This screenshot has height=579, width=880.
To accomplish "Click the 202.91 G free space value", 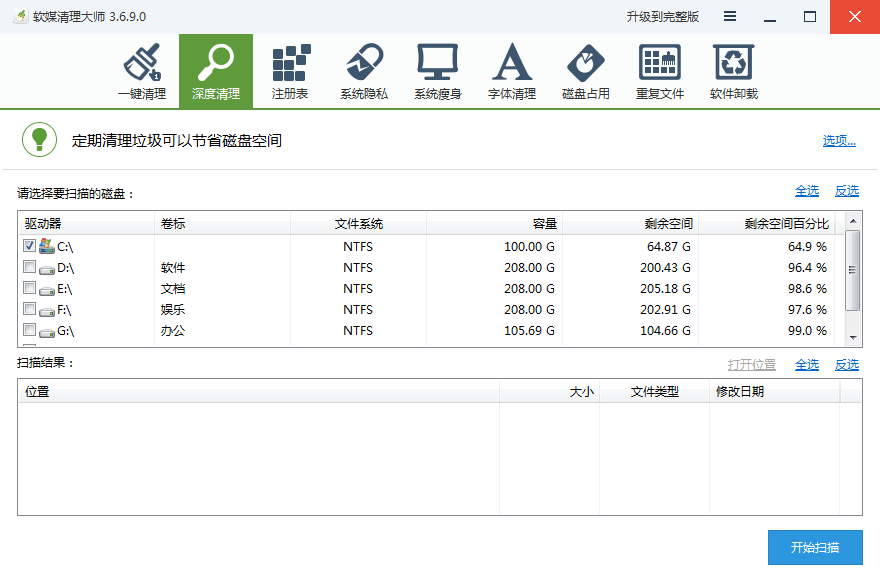I will 665,310.
